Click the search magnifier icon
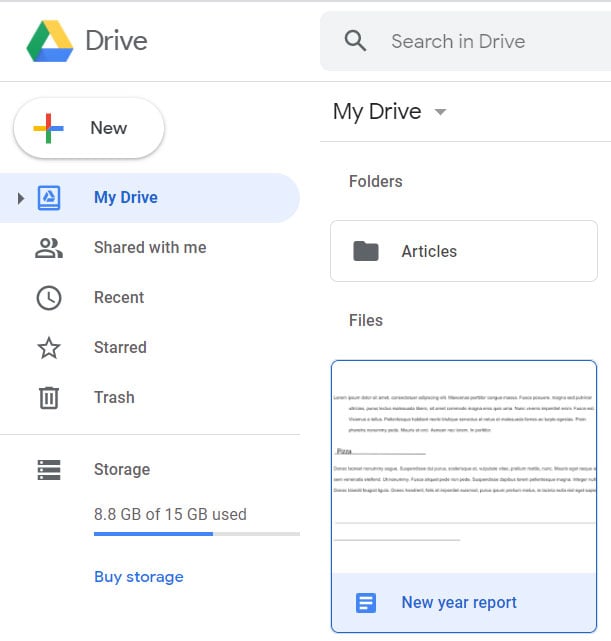 pyautogui.click(x=355, y=41)
